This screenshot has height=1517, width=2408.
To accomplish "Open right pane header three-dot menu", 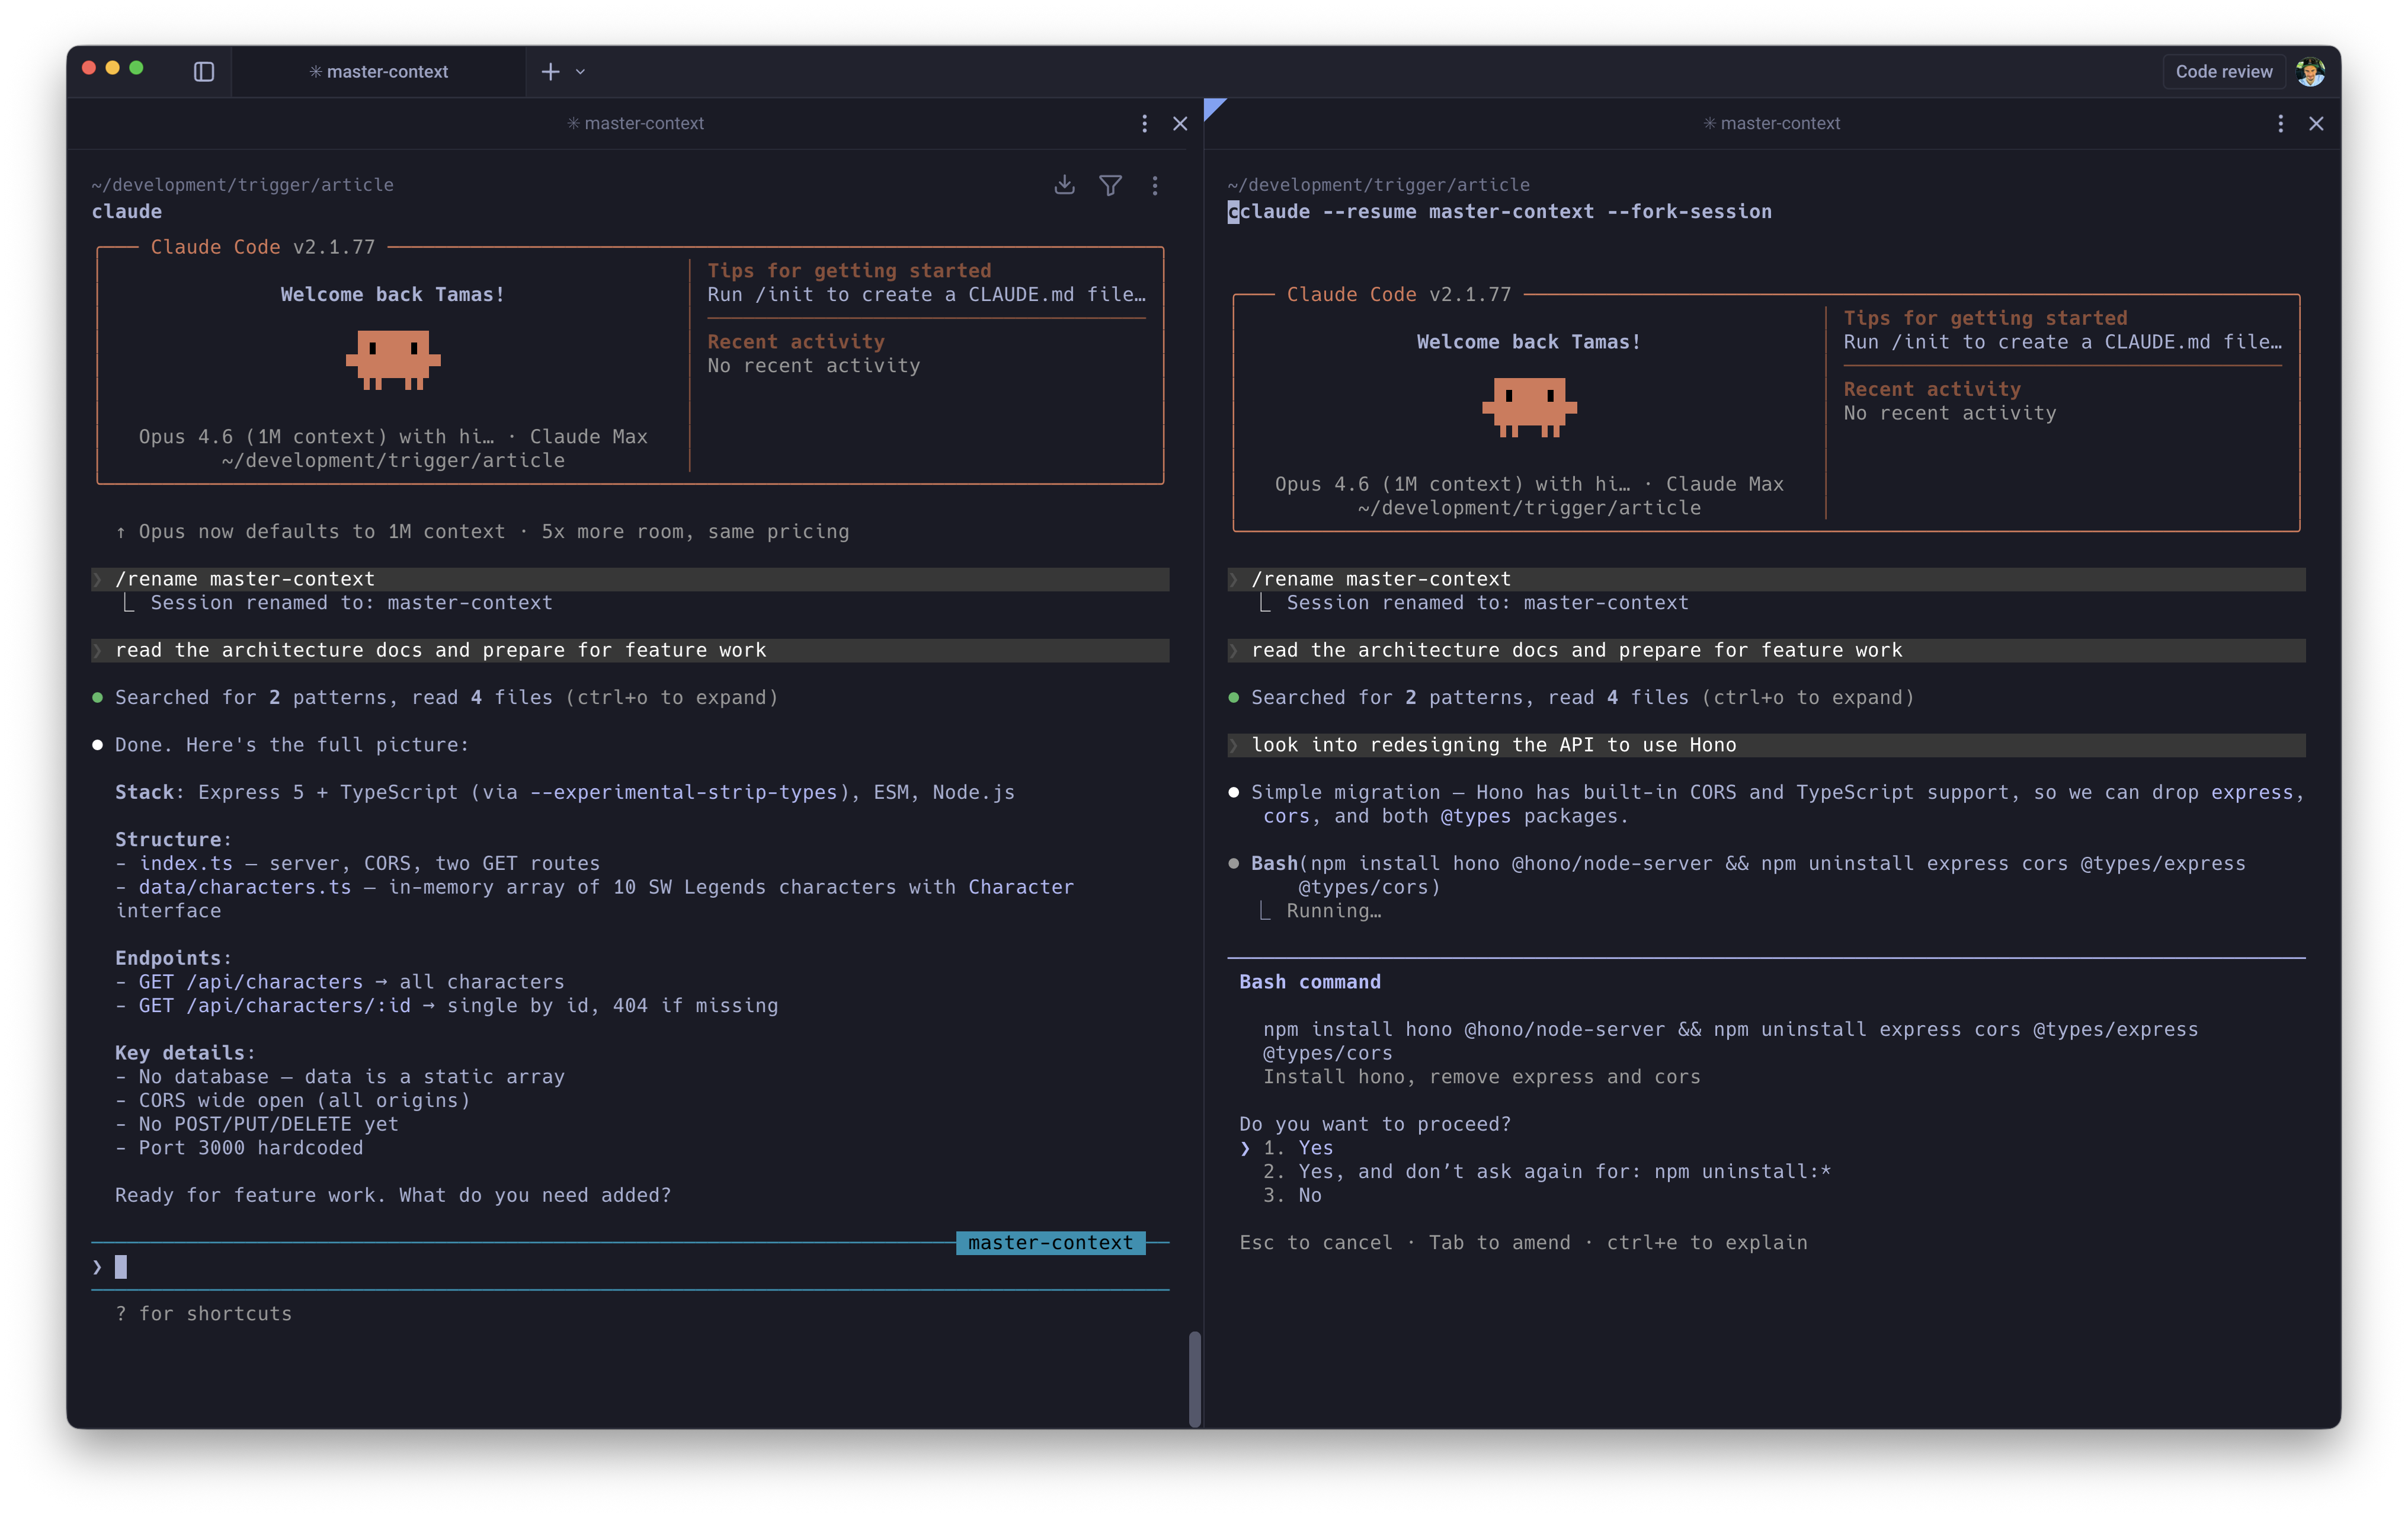I will [2280, 123].
